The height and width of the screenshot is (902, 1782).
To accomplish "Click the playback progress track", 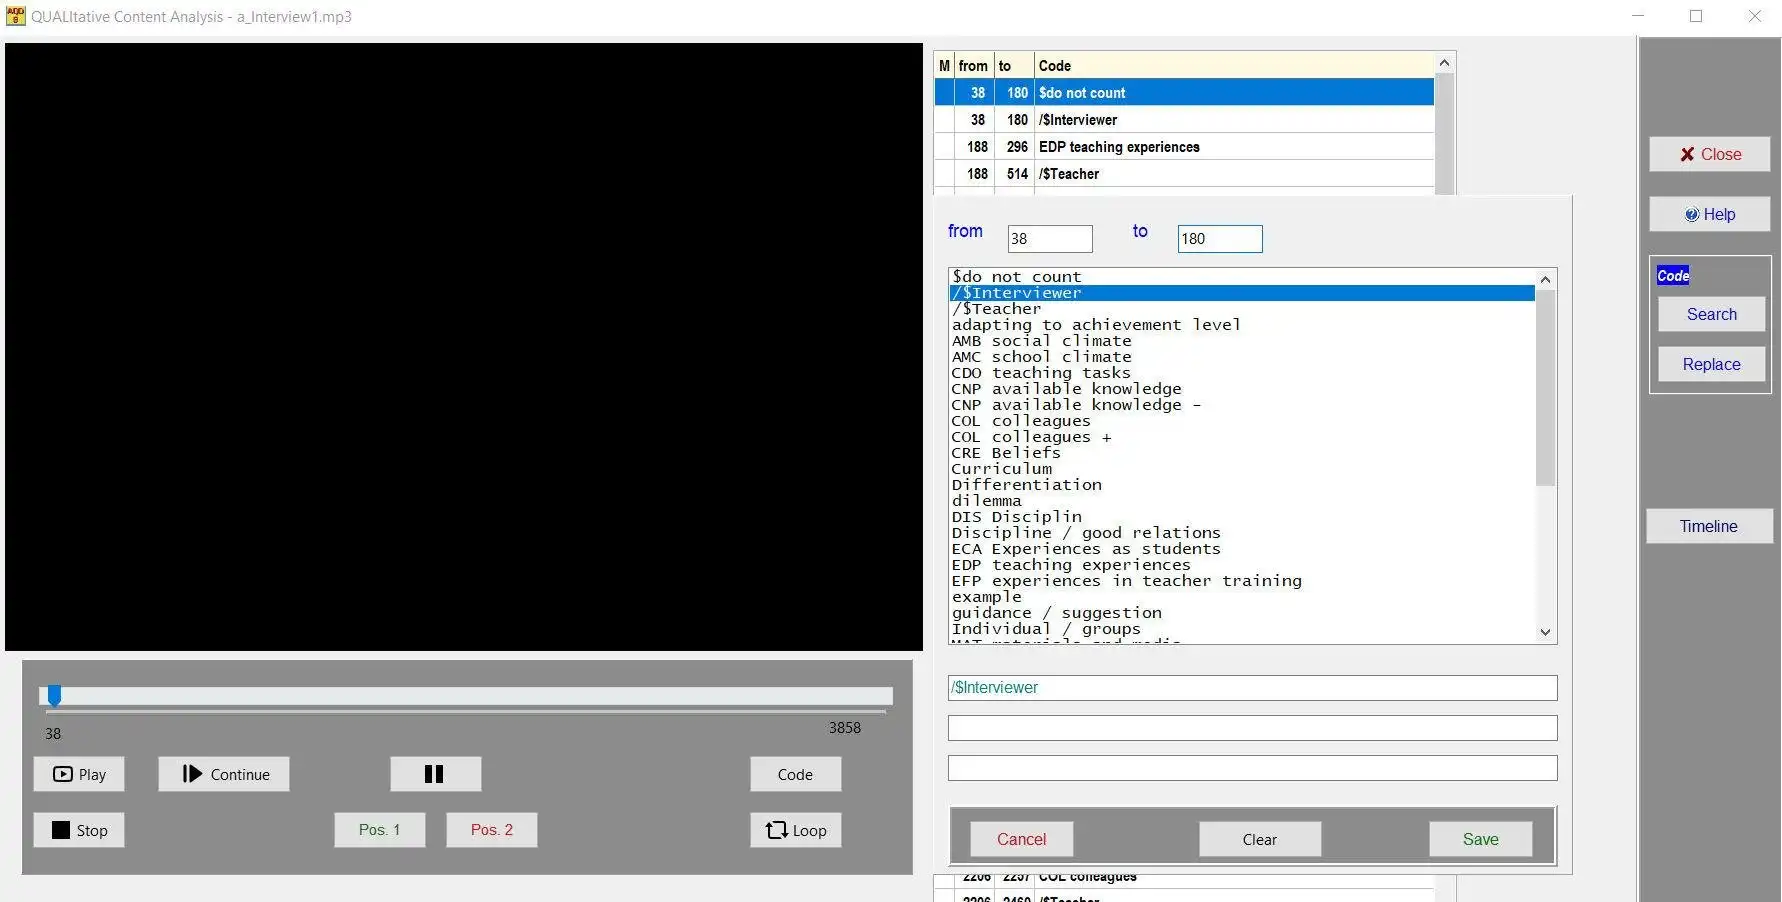I will [x=466, y=696].
